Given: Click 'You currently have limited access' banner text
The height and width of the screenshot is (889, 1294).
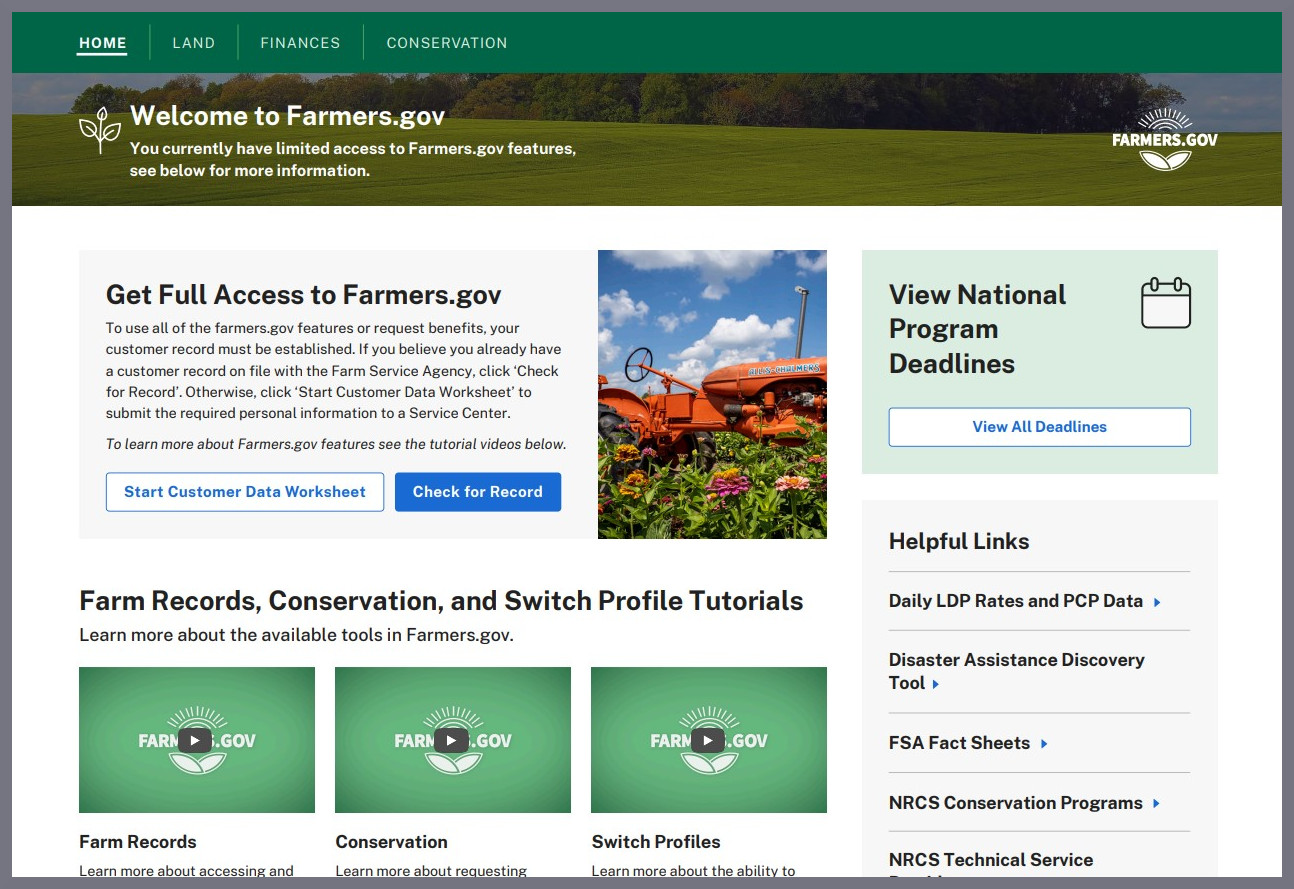Looking at the screenshot, I should click(x=353, y=160).
